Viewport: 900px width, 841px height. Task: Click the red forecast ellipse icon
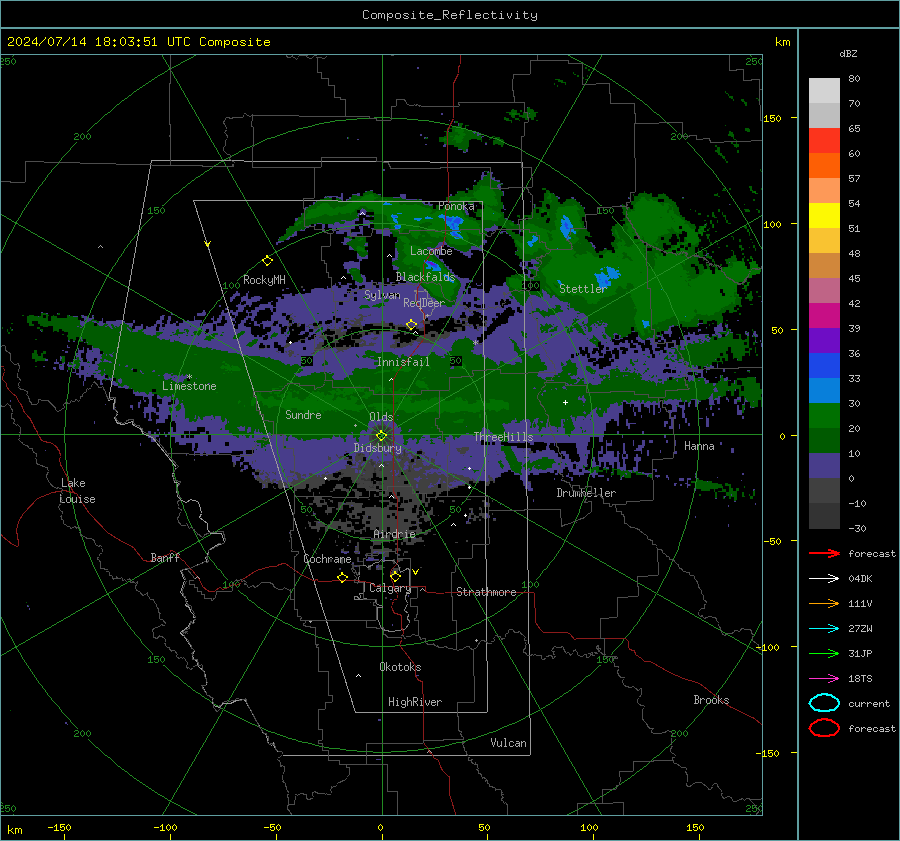tap(824, 728)
